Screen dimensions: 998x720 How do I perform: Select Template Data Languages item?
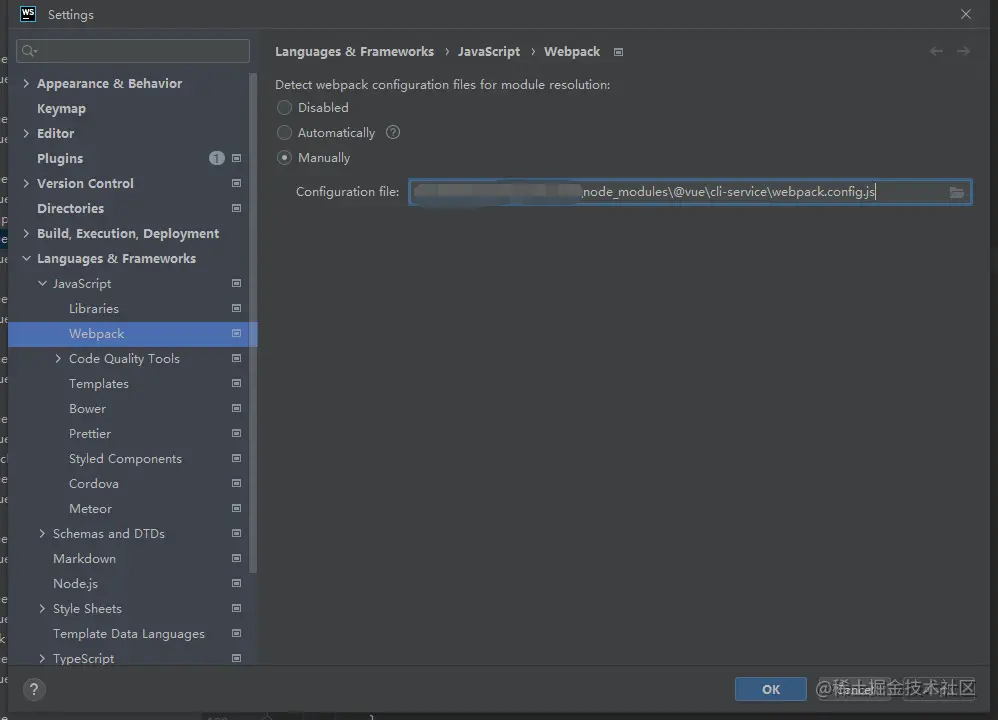[129, 633]
